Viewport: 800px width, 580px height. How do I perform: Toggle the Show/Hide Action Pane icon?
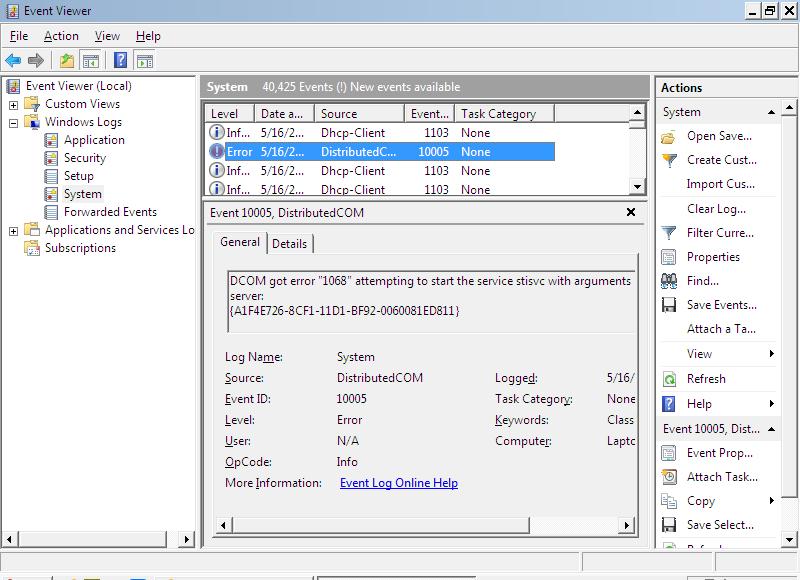click(x=145, y=61)
